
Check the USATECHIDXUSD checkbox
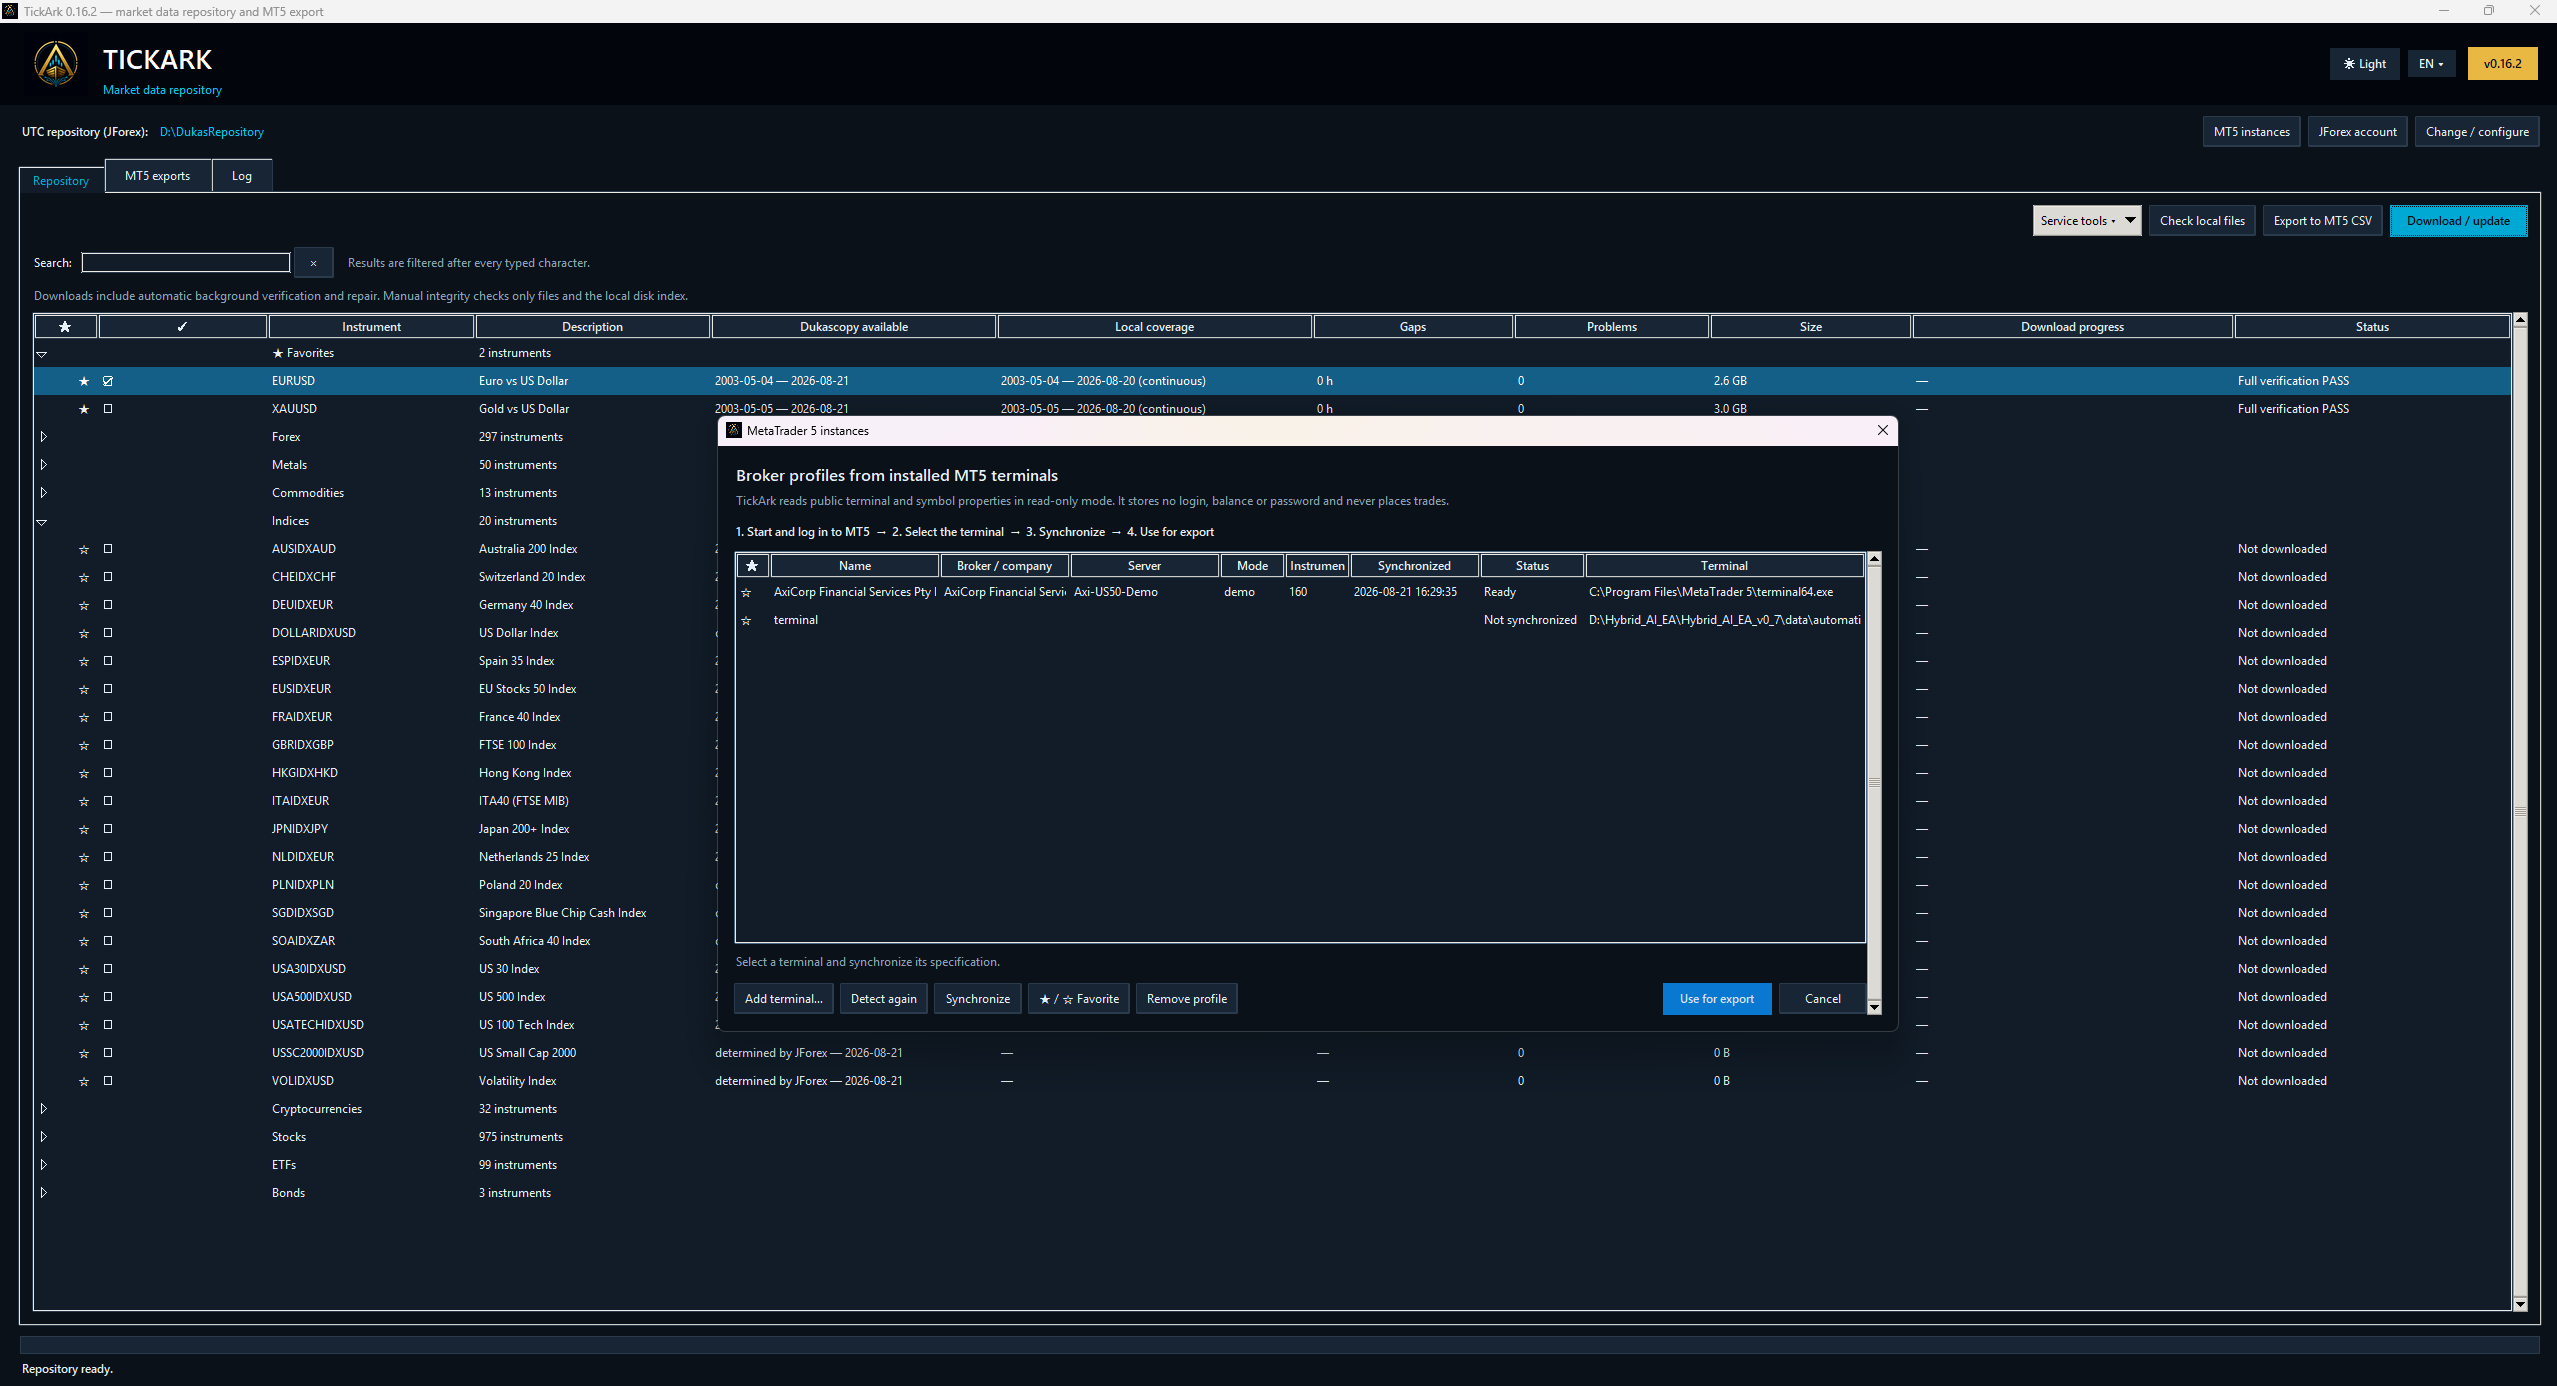coord(108,1025)
